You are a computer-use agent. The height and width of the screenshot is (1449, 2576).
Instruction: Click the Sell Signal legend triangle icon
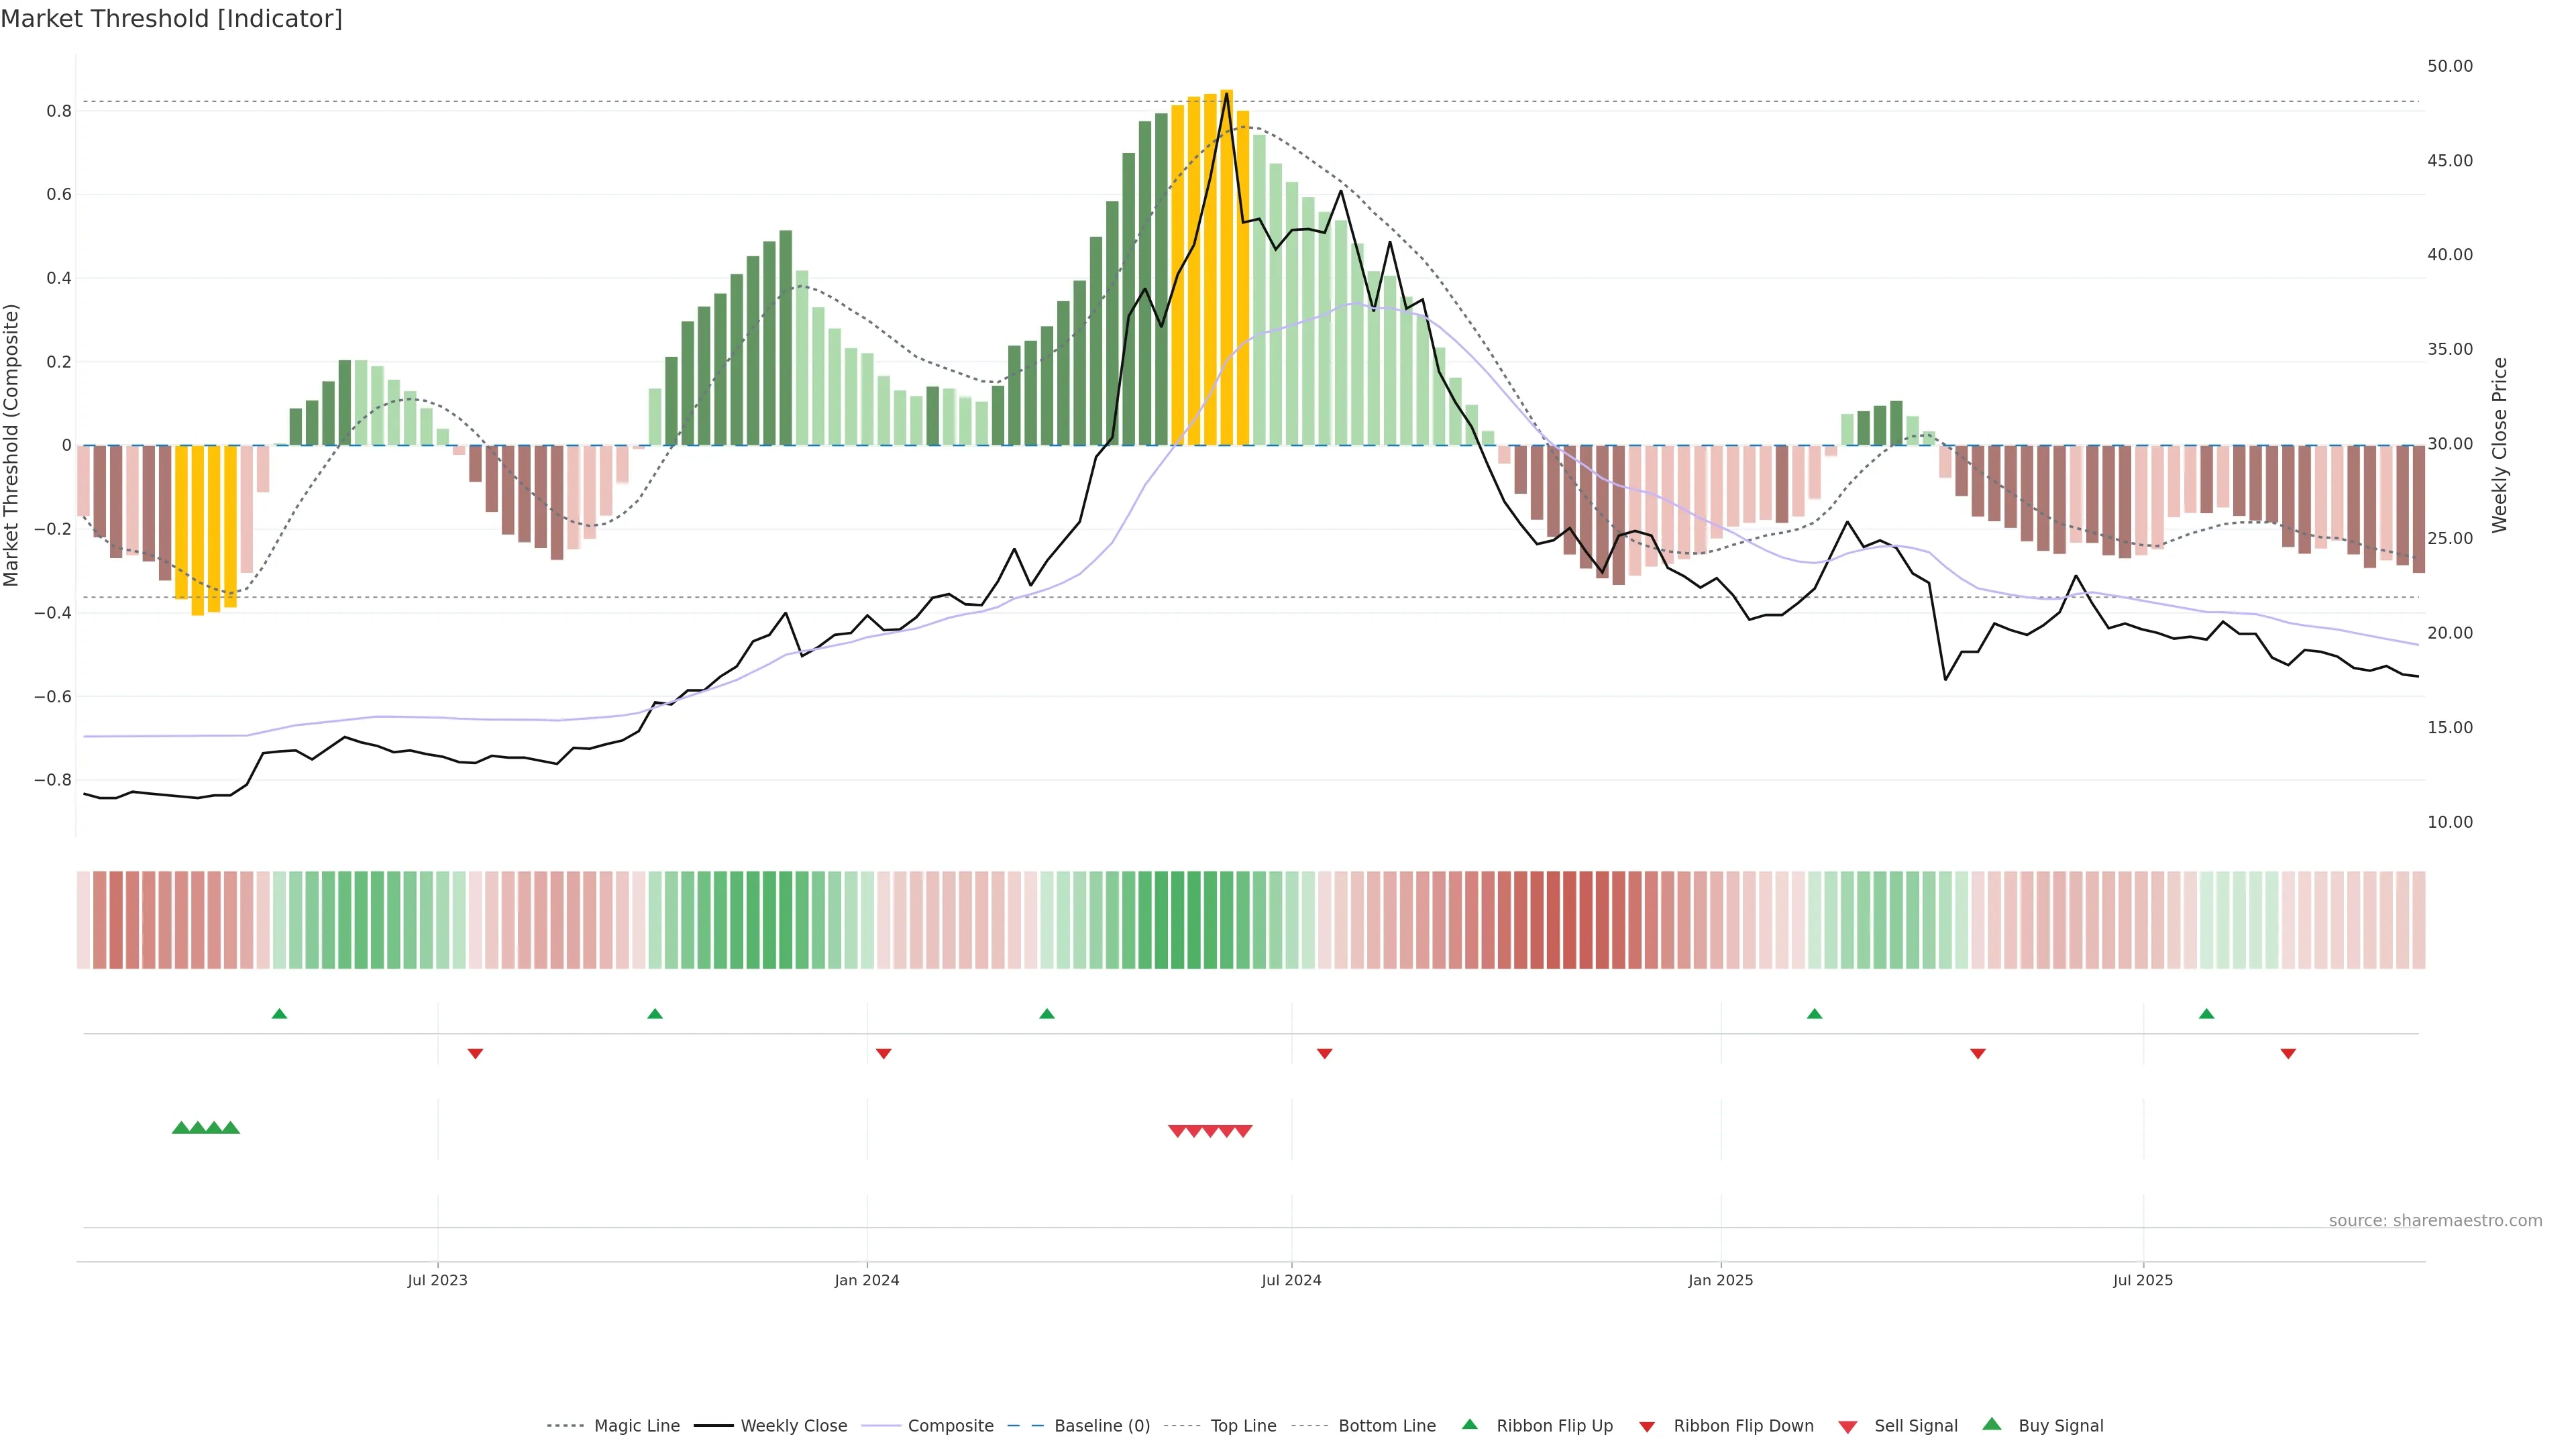click(1847, 1427)
